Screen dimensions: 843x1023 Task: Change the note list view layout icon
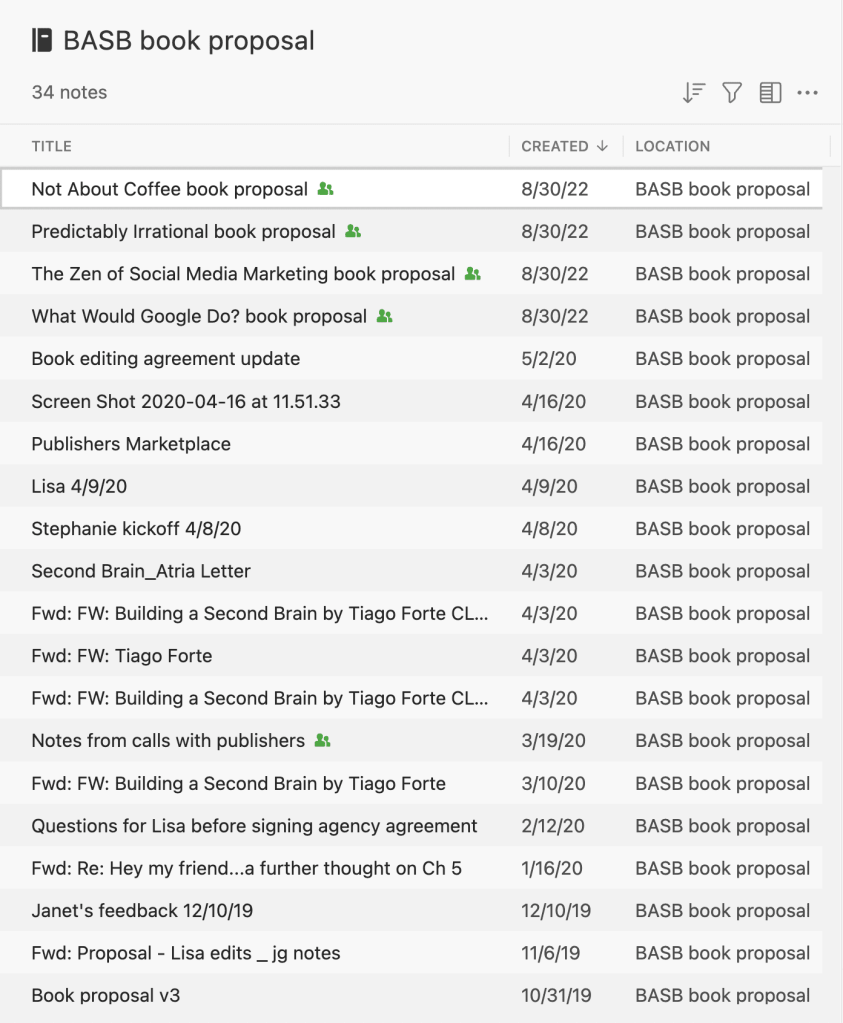click(769, 93)
